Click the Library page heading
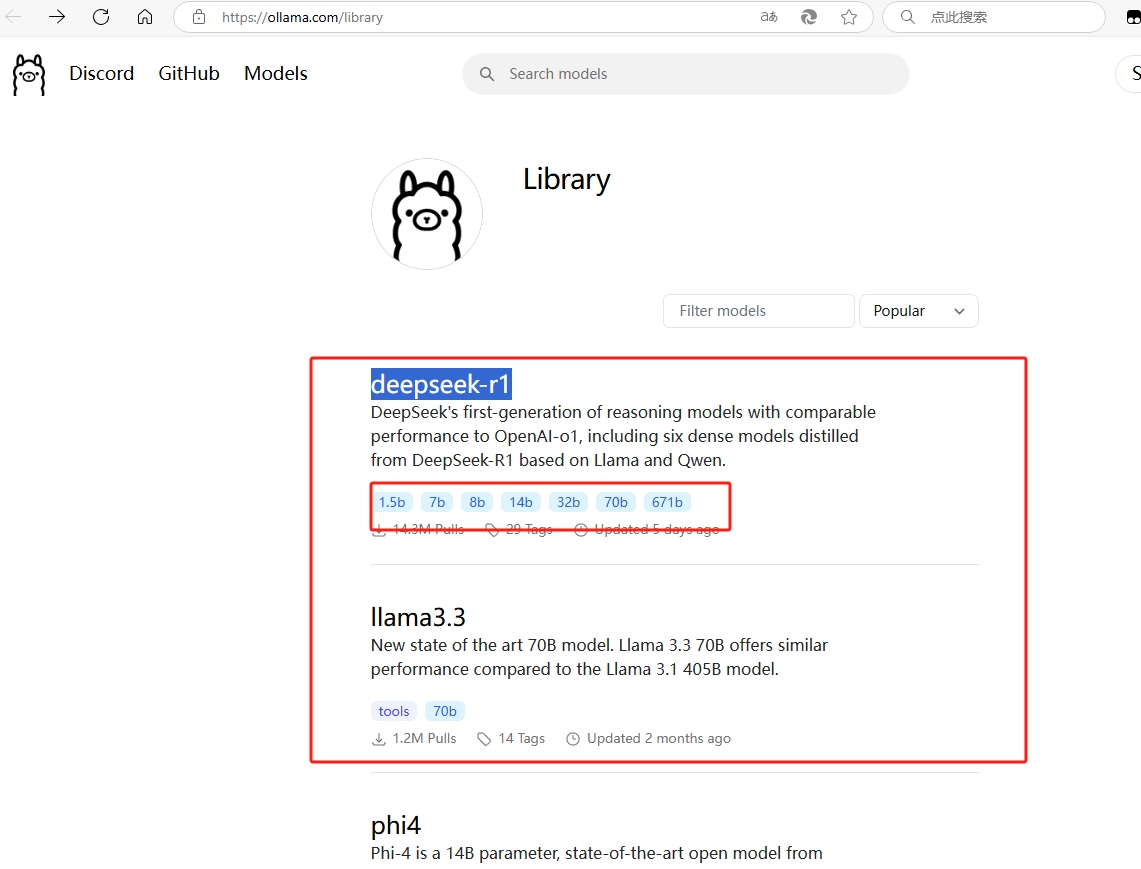This screenshot has height=869, width=1141. pyautogui.click(x=566, y=179)
